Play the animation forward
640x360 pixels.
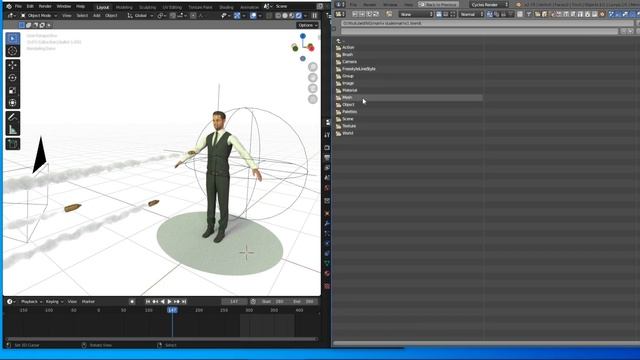[x=169, y=302]
